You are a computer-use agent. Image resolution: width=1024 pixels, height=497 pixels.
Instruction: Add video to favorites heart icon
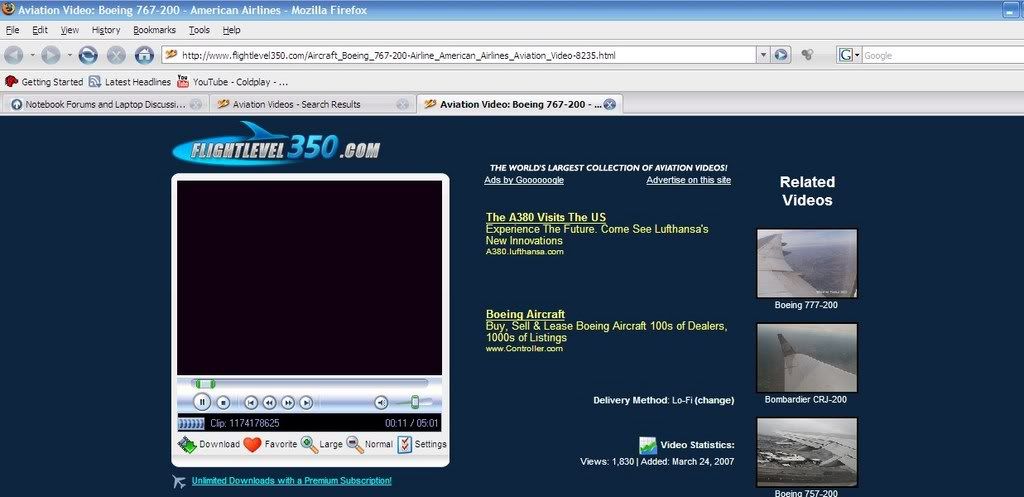point(252,445)
